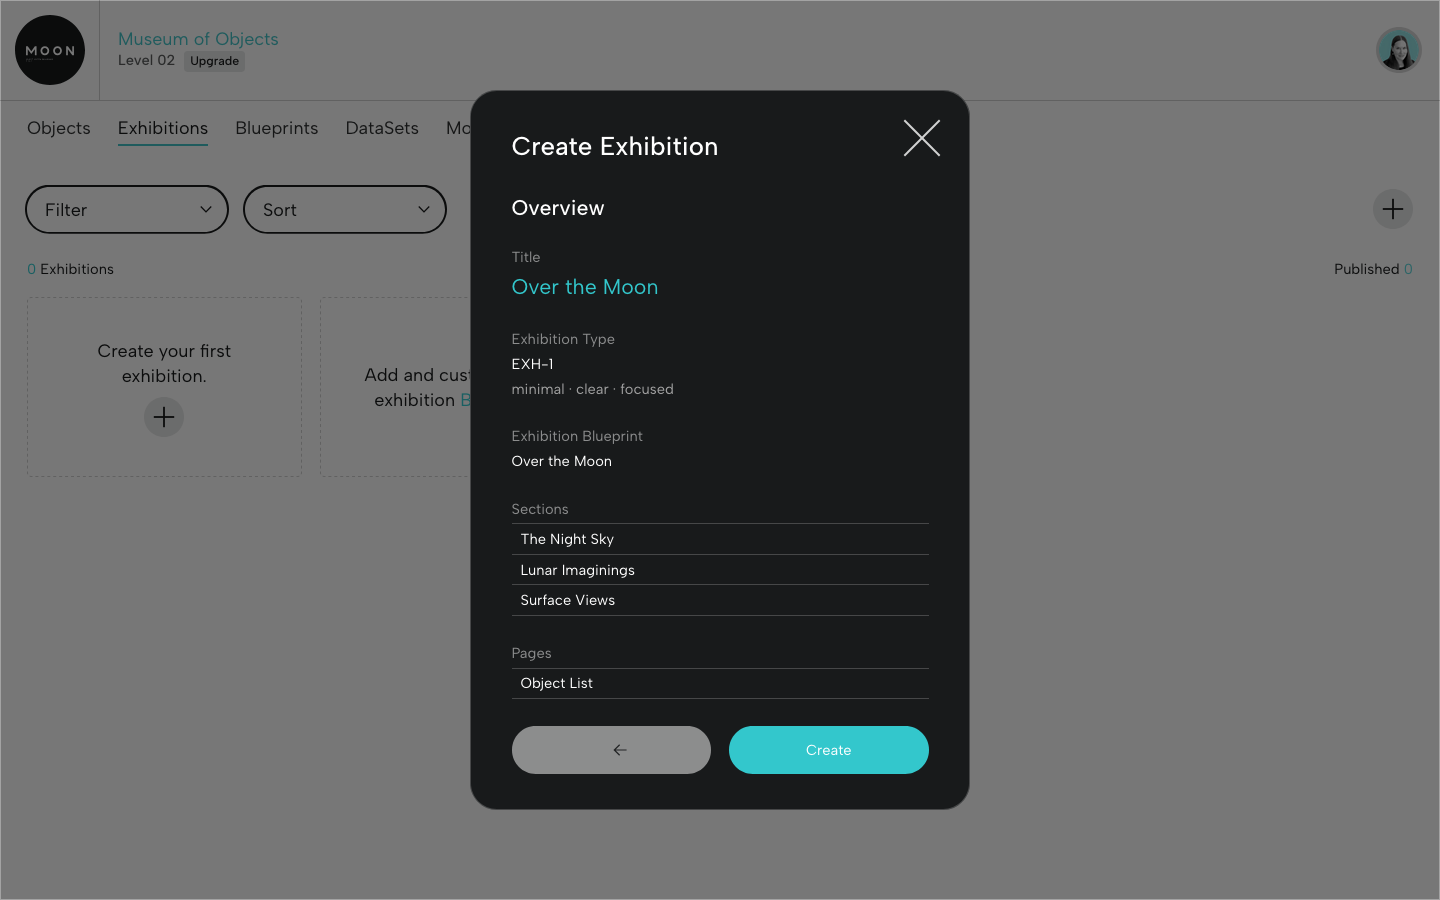The height and width of the screenshot is (900, 1440).
Task: Select the Surface Views section row
Action: 720,600
